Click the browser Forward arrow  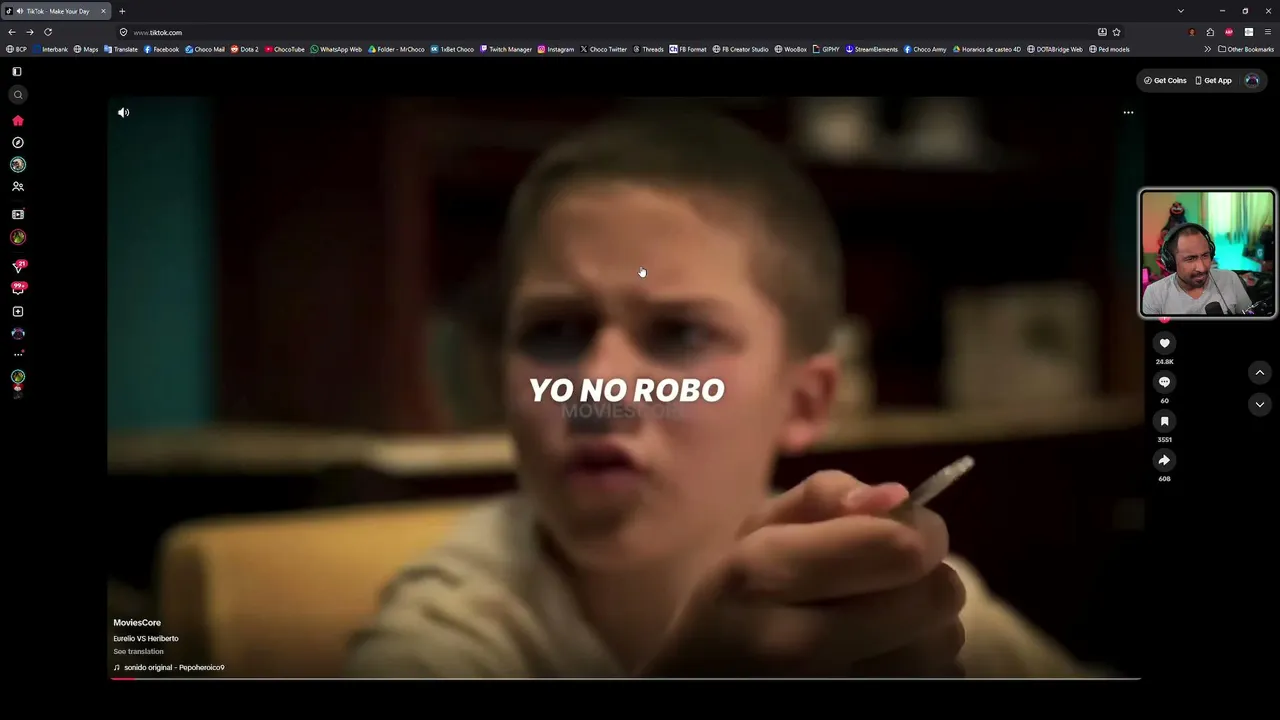(x=30, y=32)
